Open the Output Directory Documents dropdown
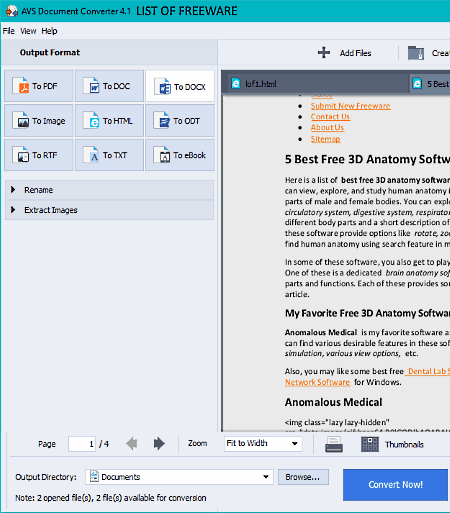450x513 pixels. click(x=179, y=477)
